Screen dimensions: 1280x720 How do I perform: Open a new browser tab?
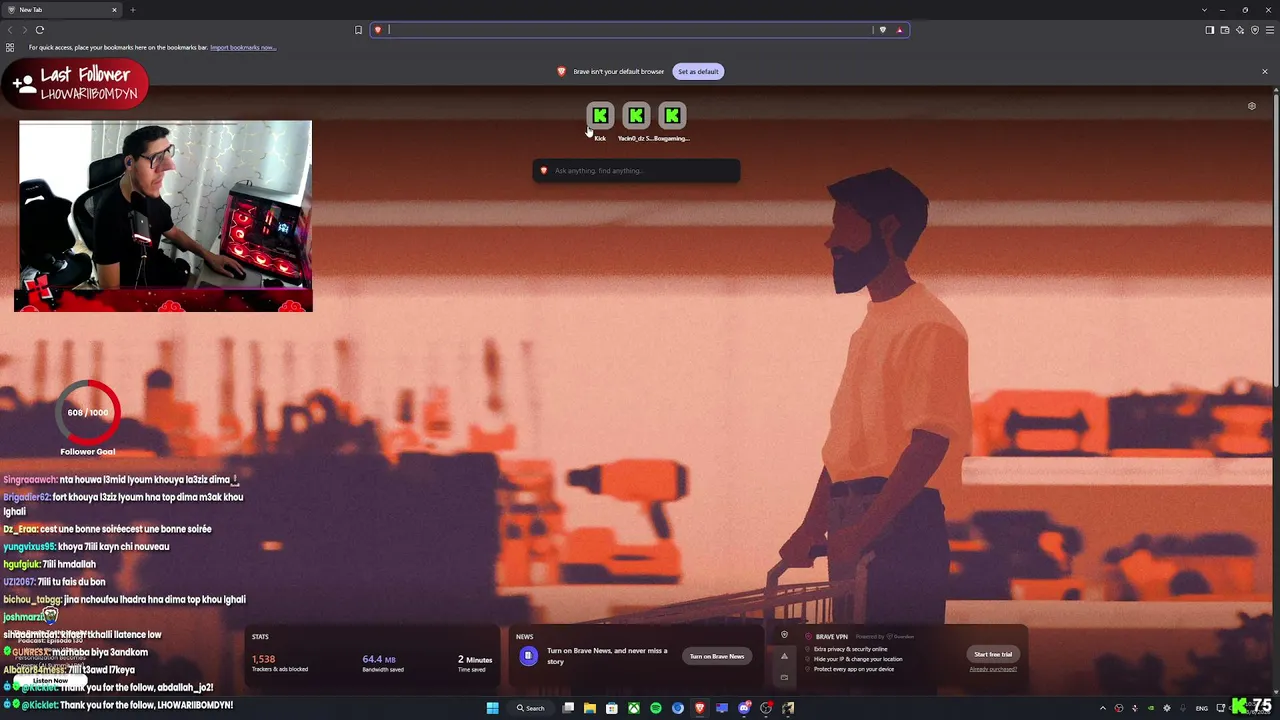tap(132, 10)
